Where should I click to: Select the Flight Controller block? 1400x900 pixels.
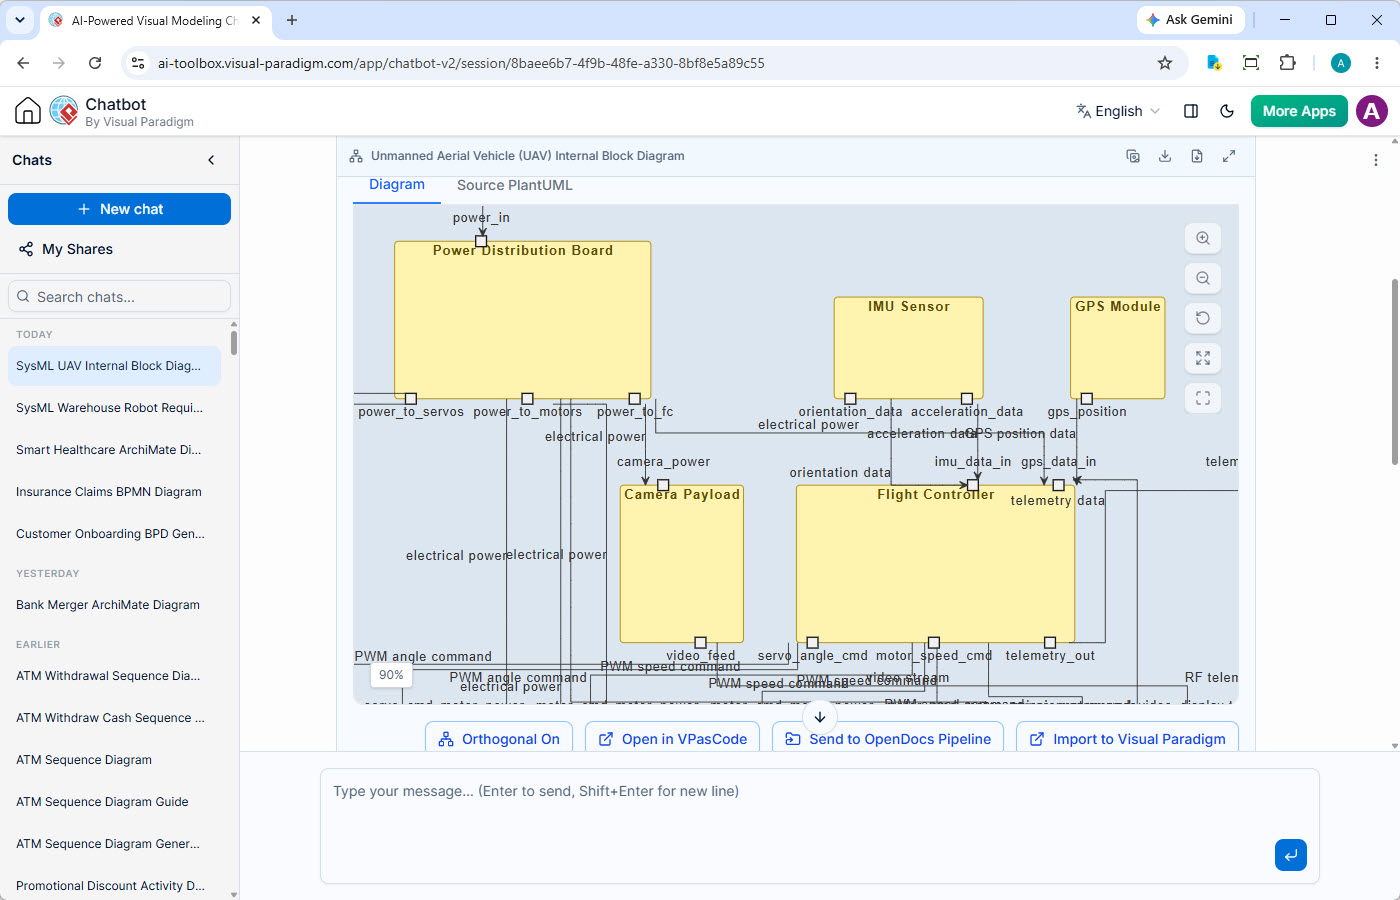click(x=935, y=564)
